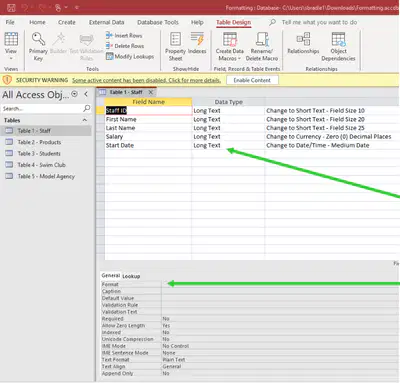Delete Rows from the table design
The image size is (400, 383).
point(125,46)
